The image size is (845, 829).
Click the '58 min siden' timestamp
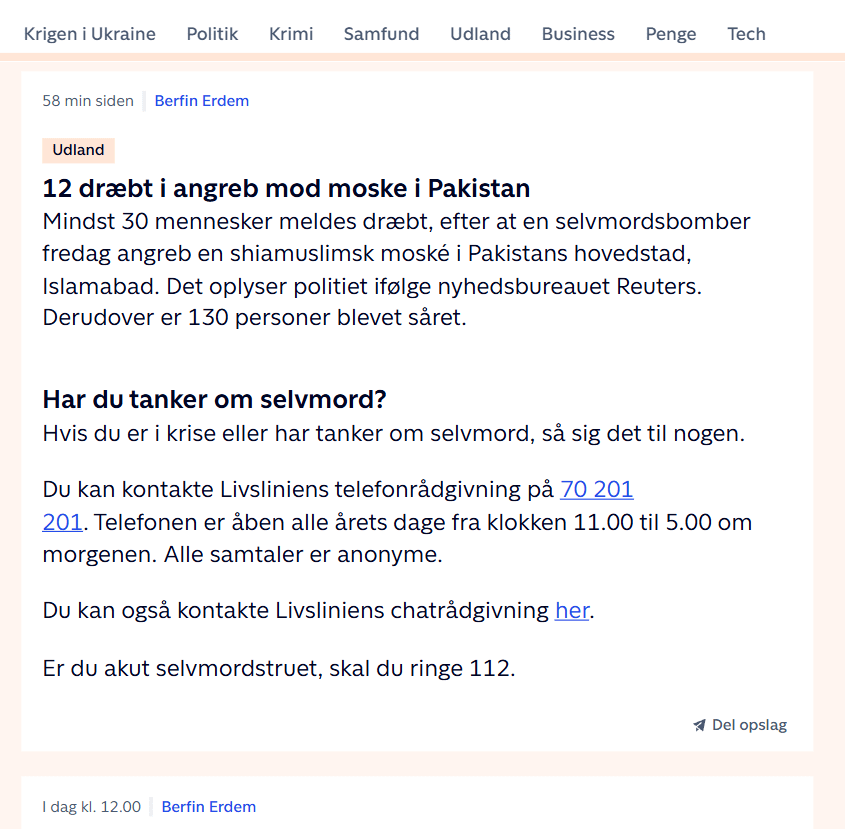point(88,101)
